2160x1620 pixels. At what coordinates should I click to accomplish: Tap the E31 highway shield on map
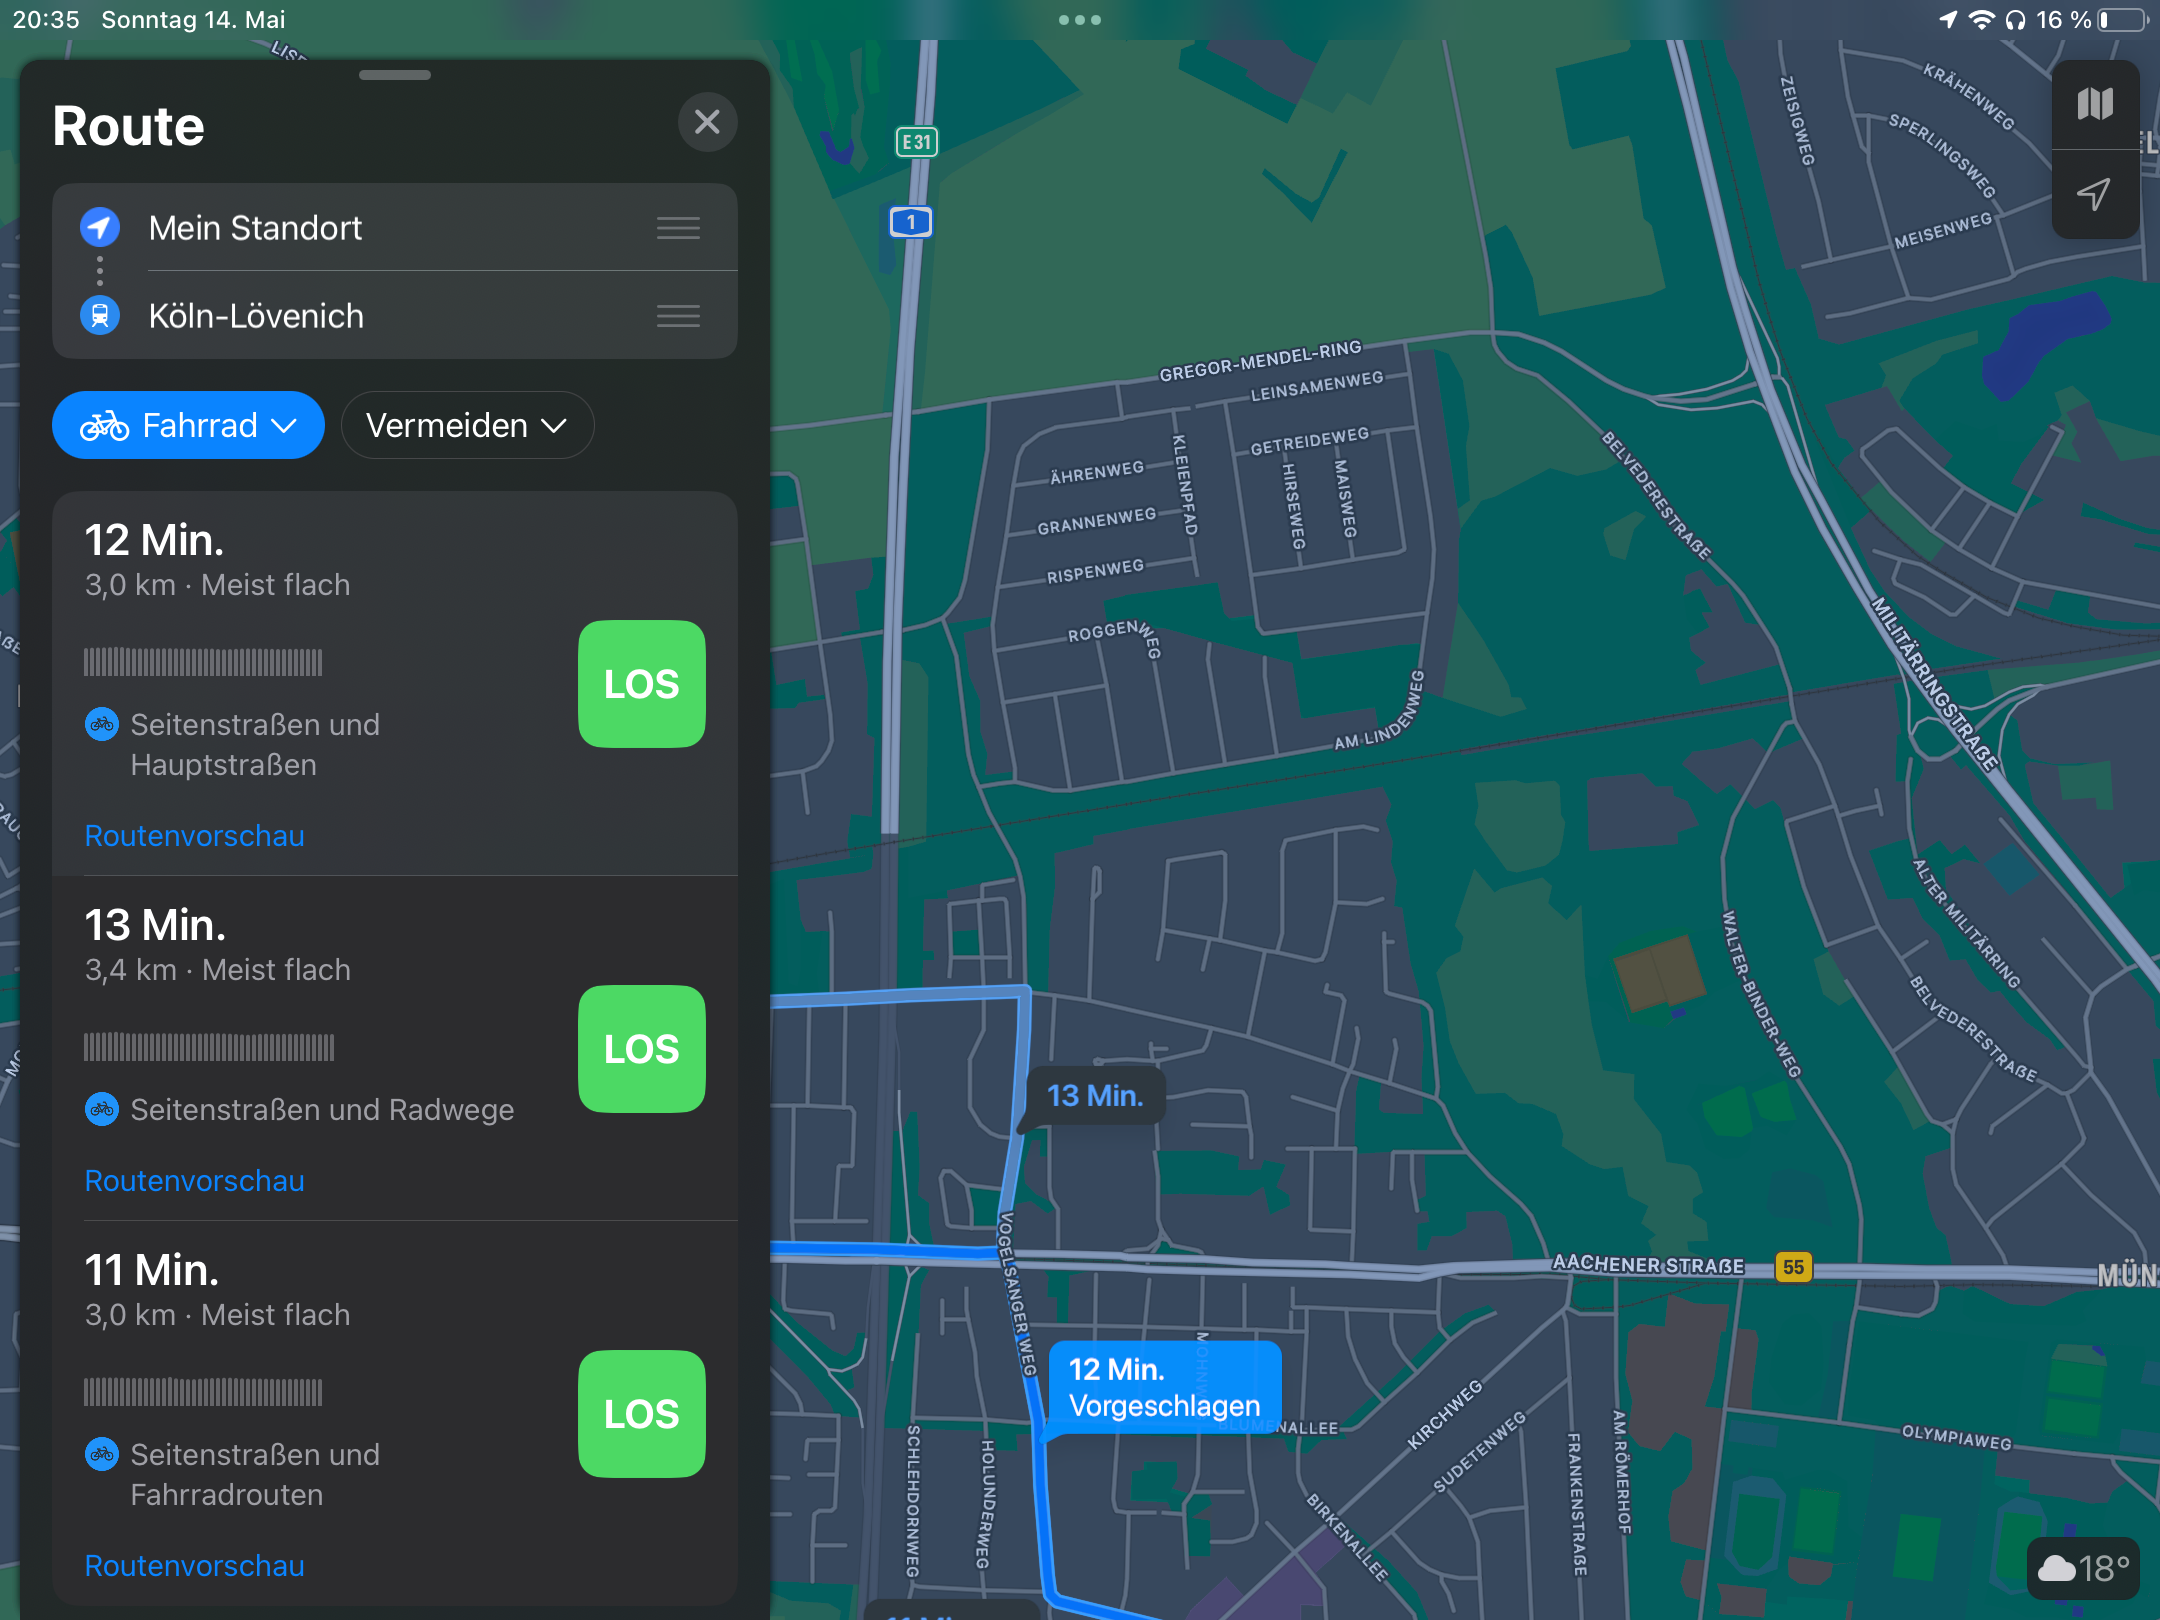(x=916, y=142)
